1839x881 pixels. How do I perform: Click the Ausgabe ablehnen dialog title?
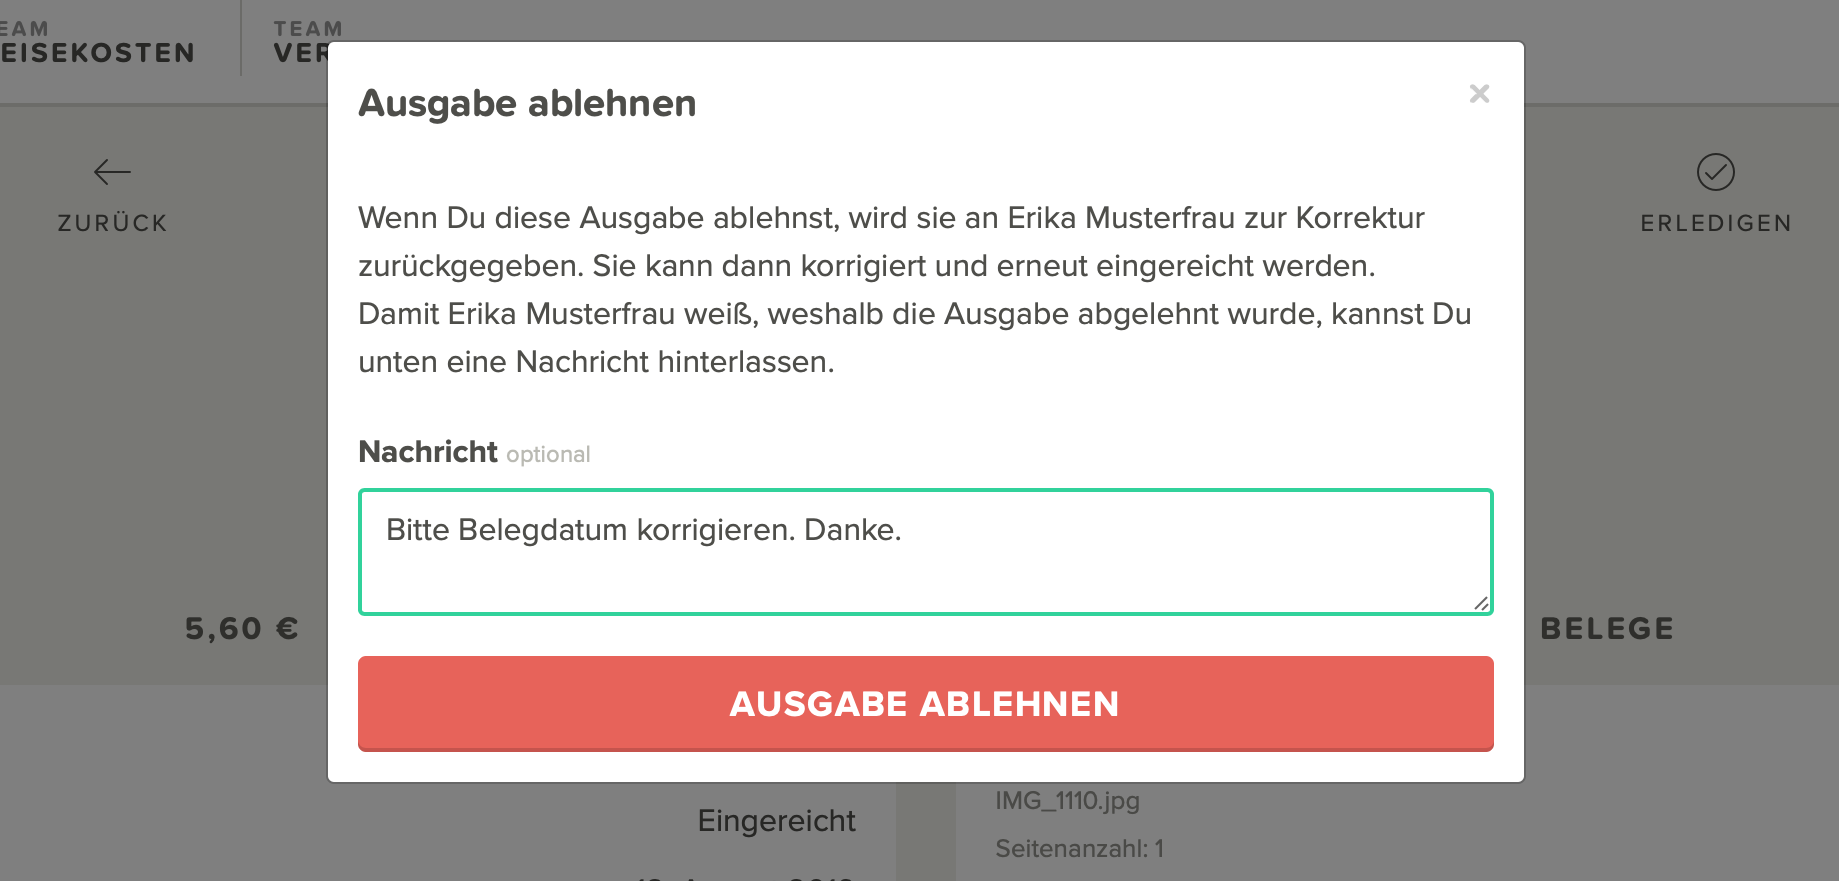coord(527,104)
